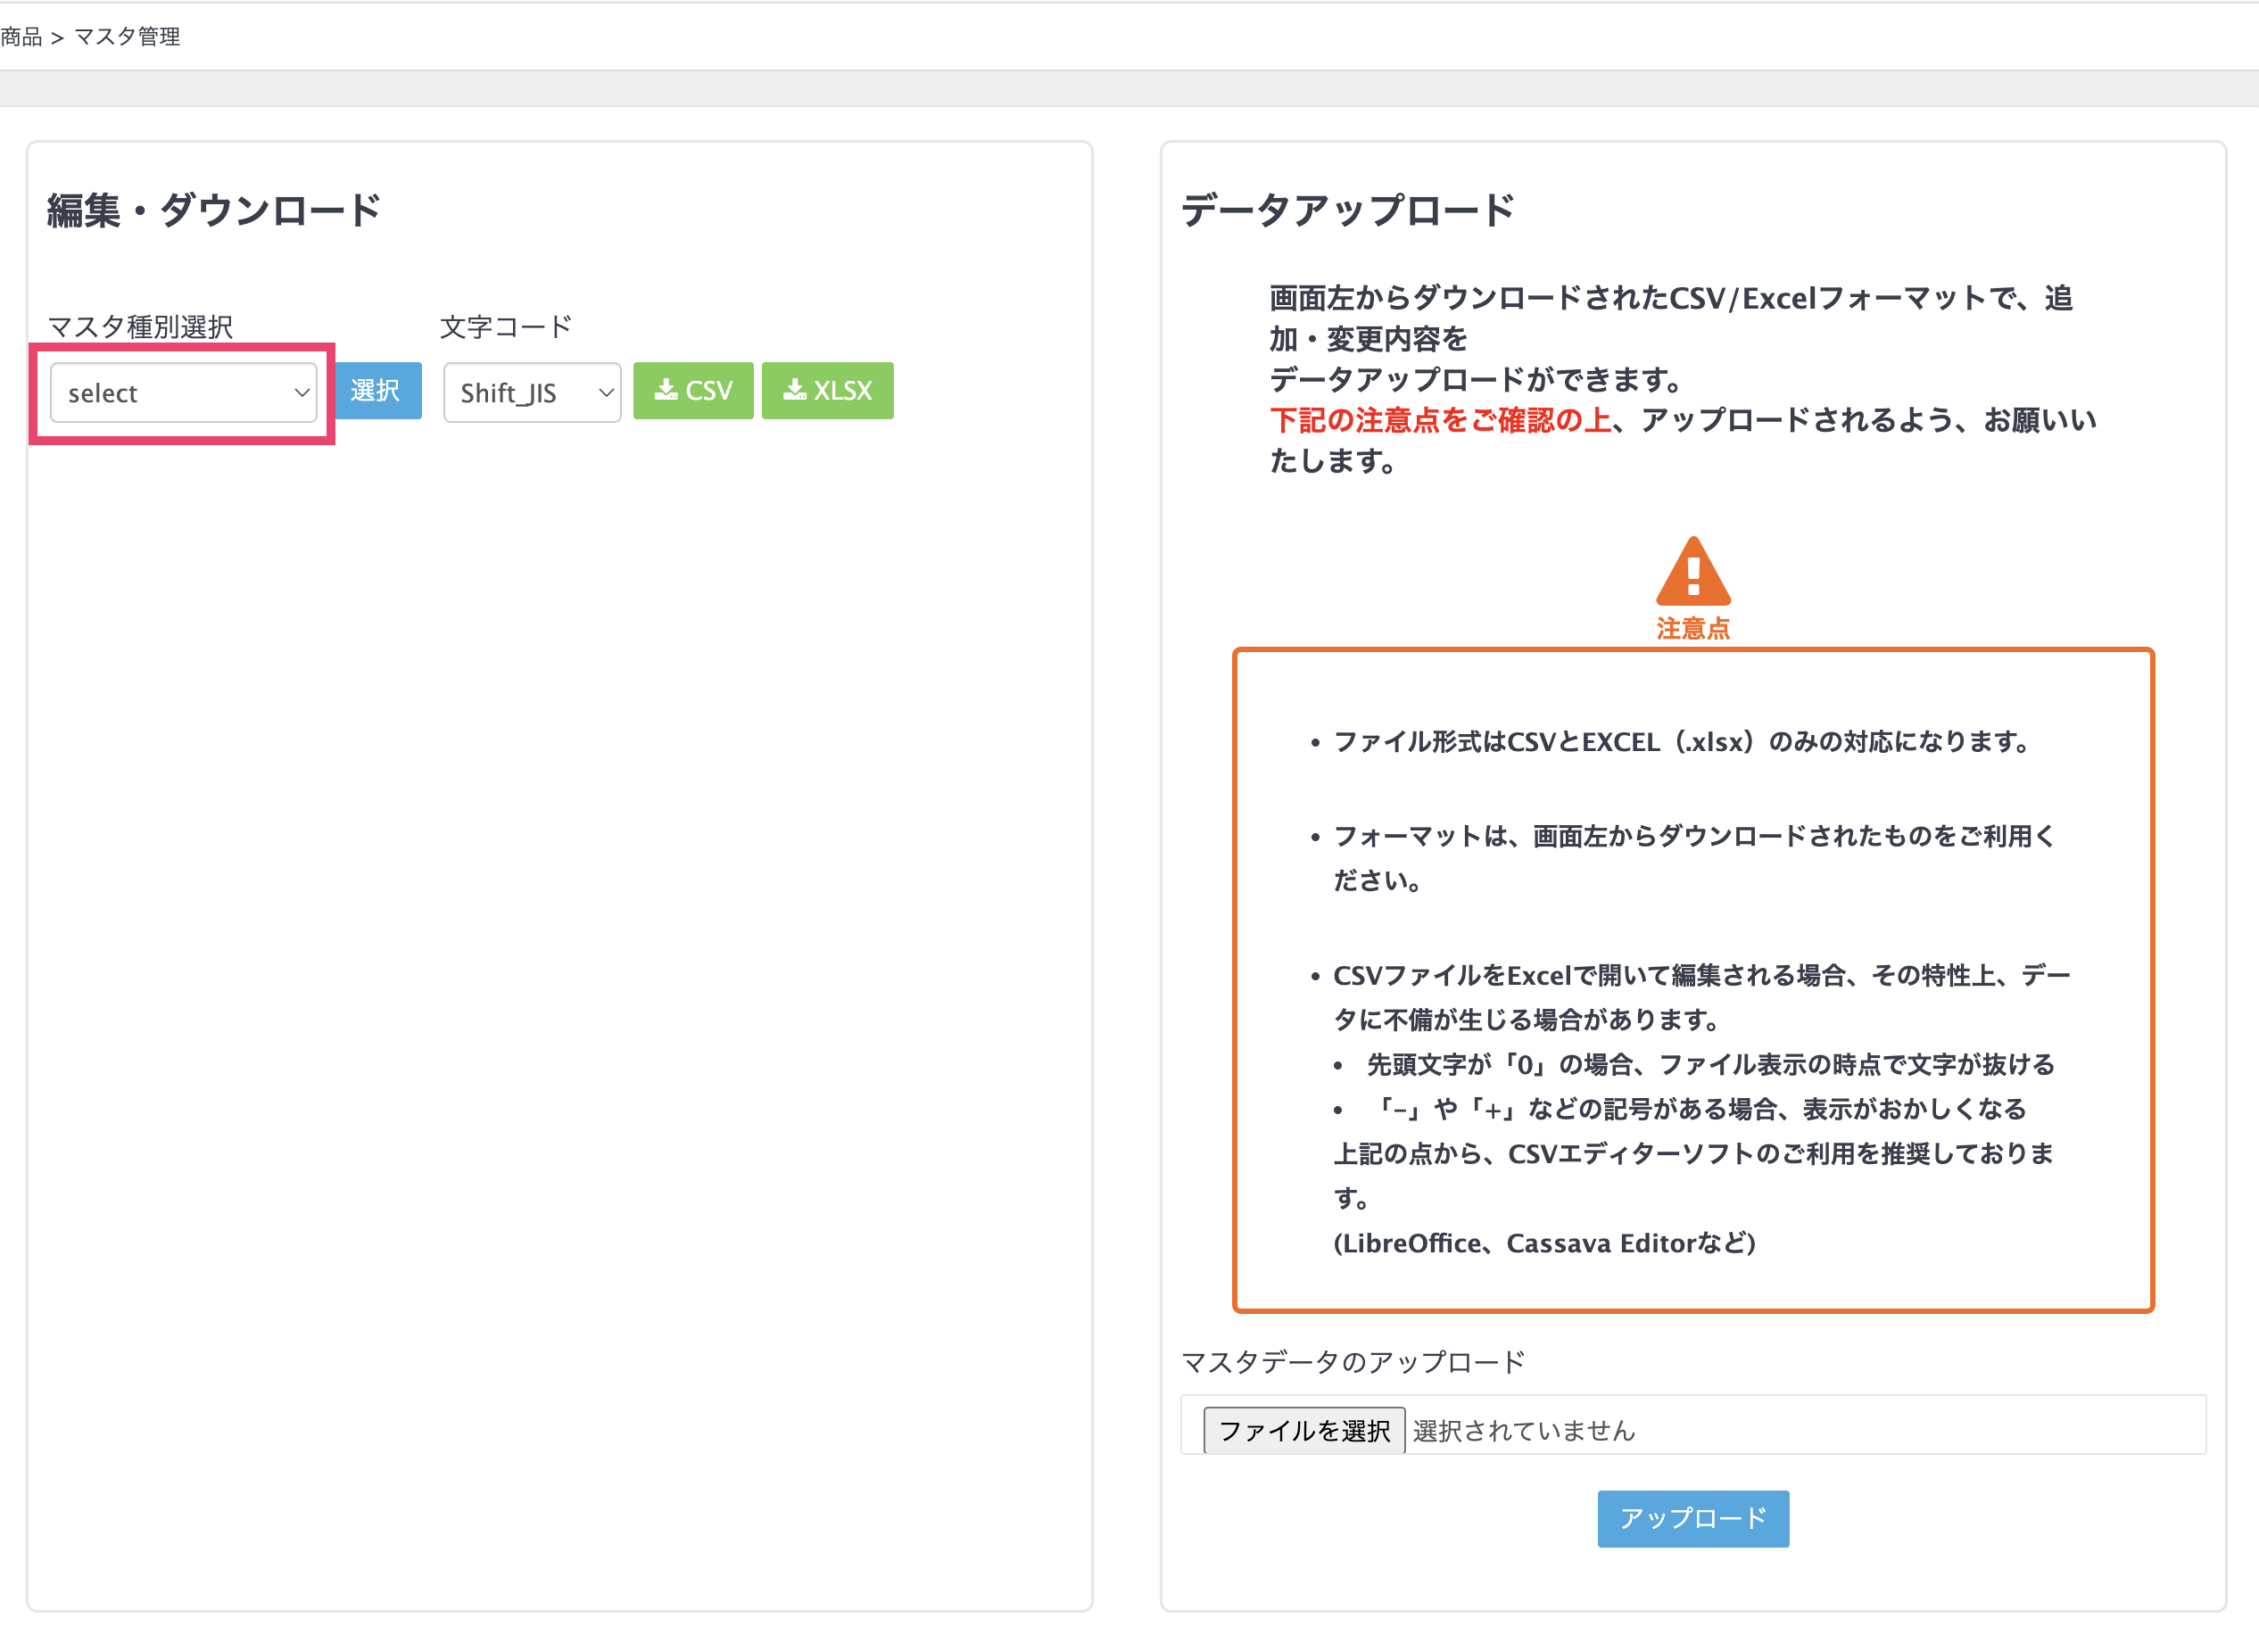Download the master as CSV
The image size is (2259, 1652).
pos(693,390)
